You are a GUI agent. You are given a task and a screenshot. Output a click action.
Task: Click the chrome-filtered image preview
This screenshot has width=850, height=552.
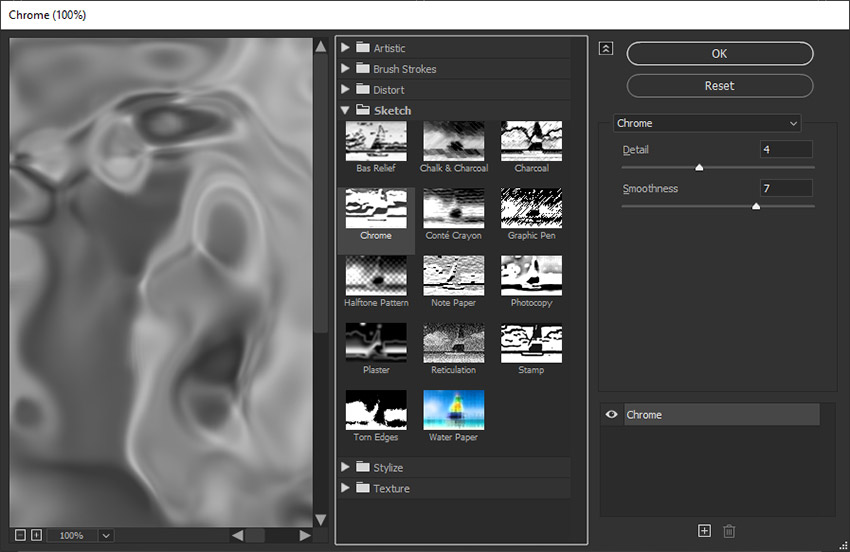pyautogui.click(x=161, y=282)
